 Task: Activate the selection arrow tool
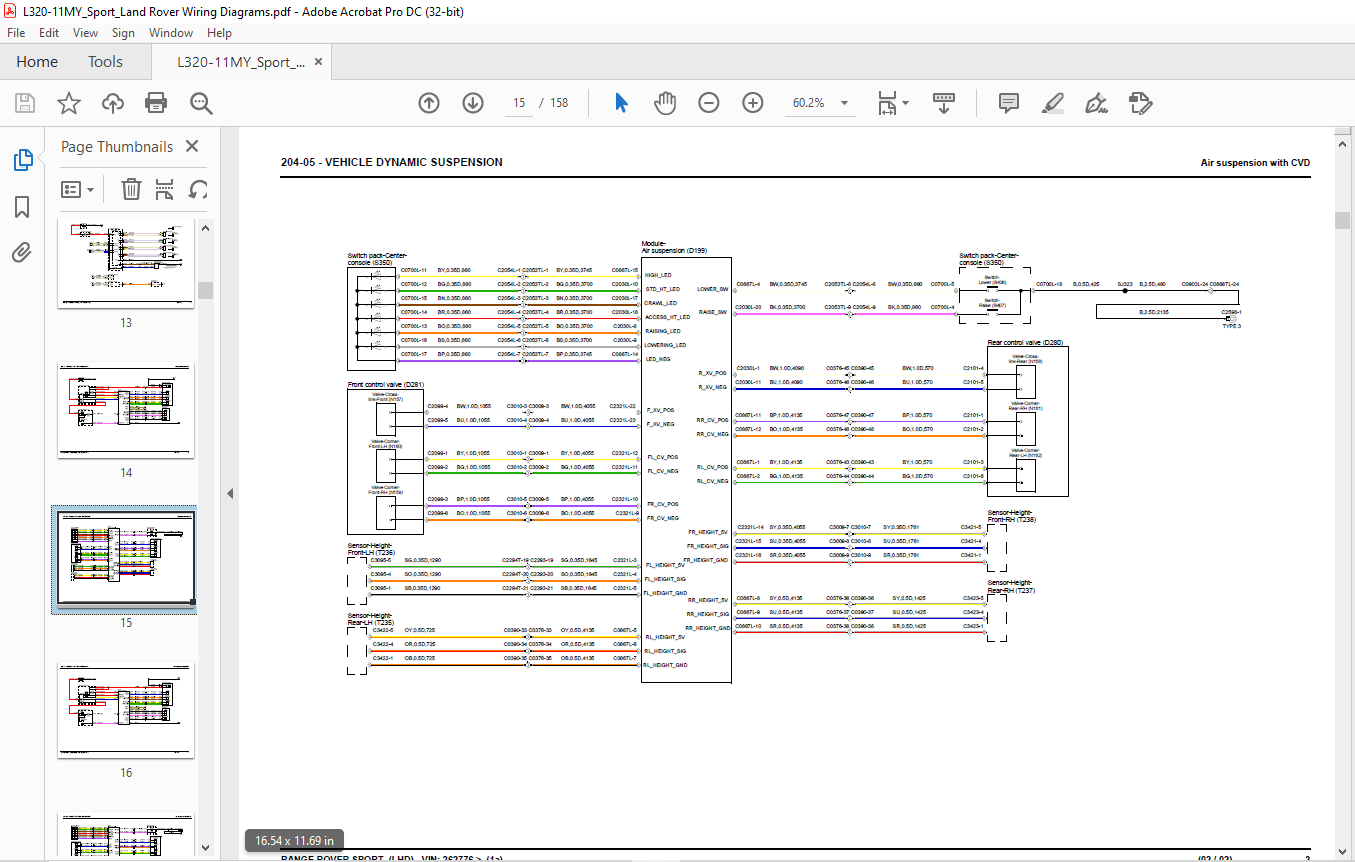[621, 103]
